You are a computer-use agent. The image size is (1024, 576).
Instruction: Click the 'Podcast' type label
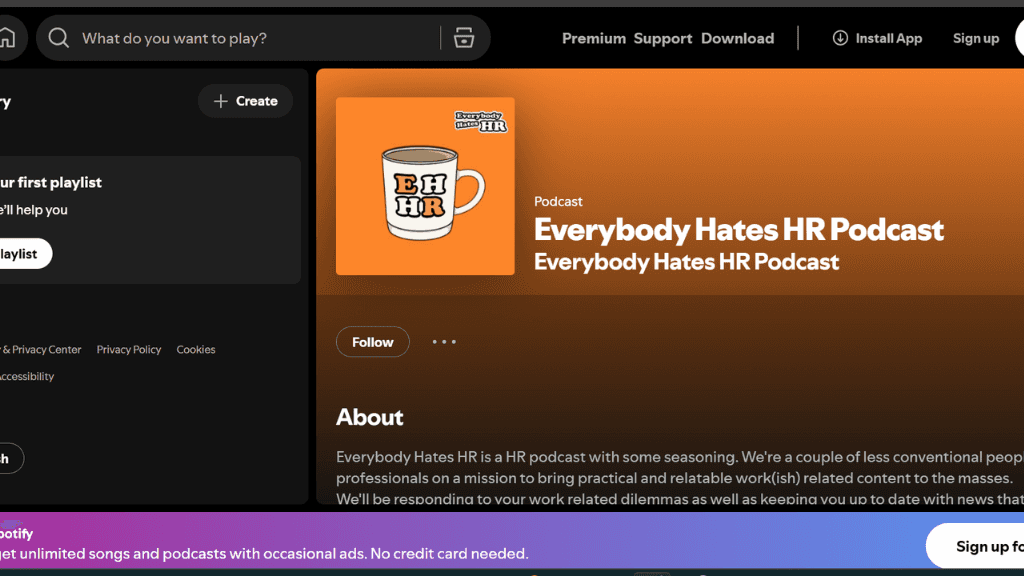[558, 201]
